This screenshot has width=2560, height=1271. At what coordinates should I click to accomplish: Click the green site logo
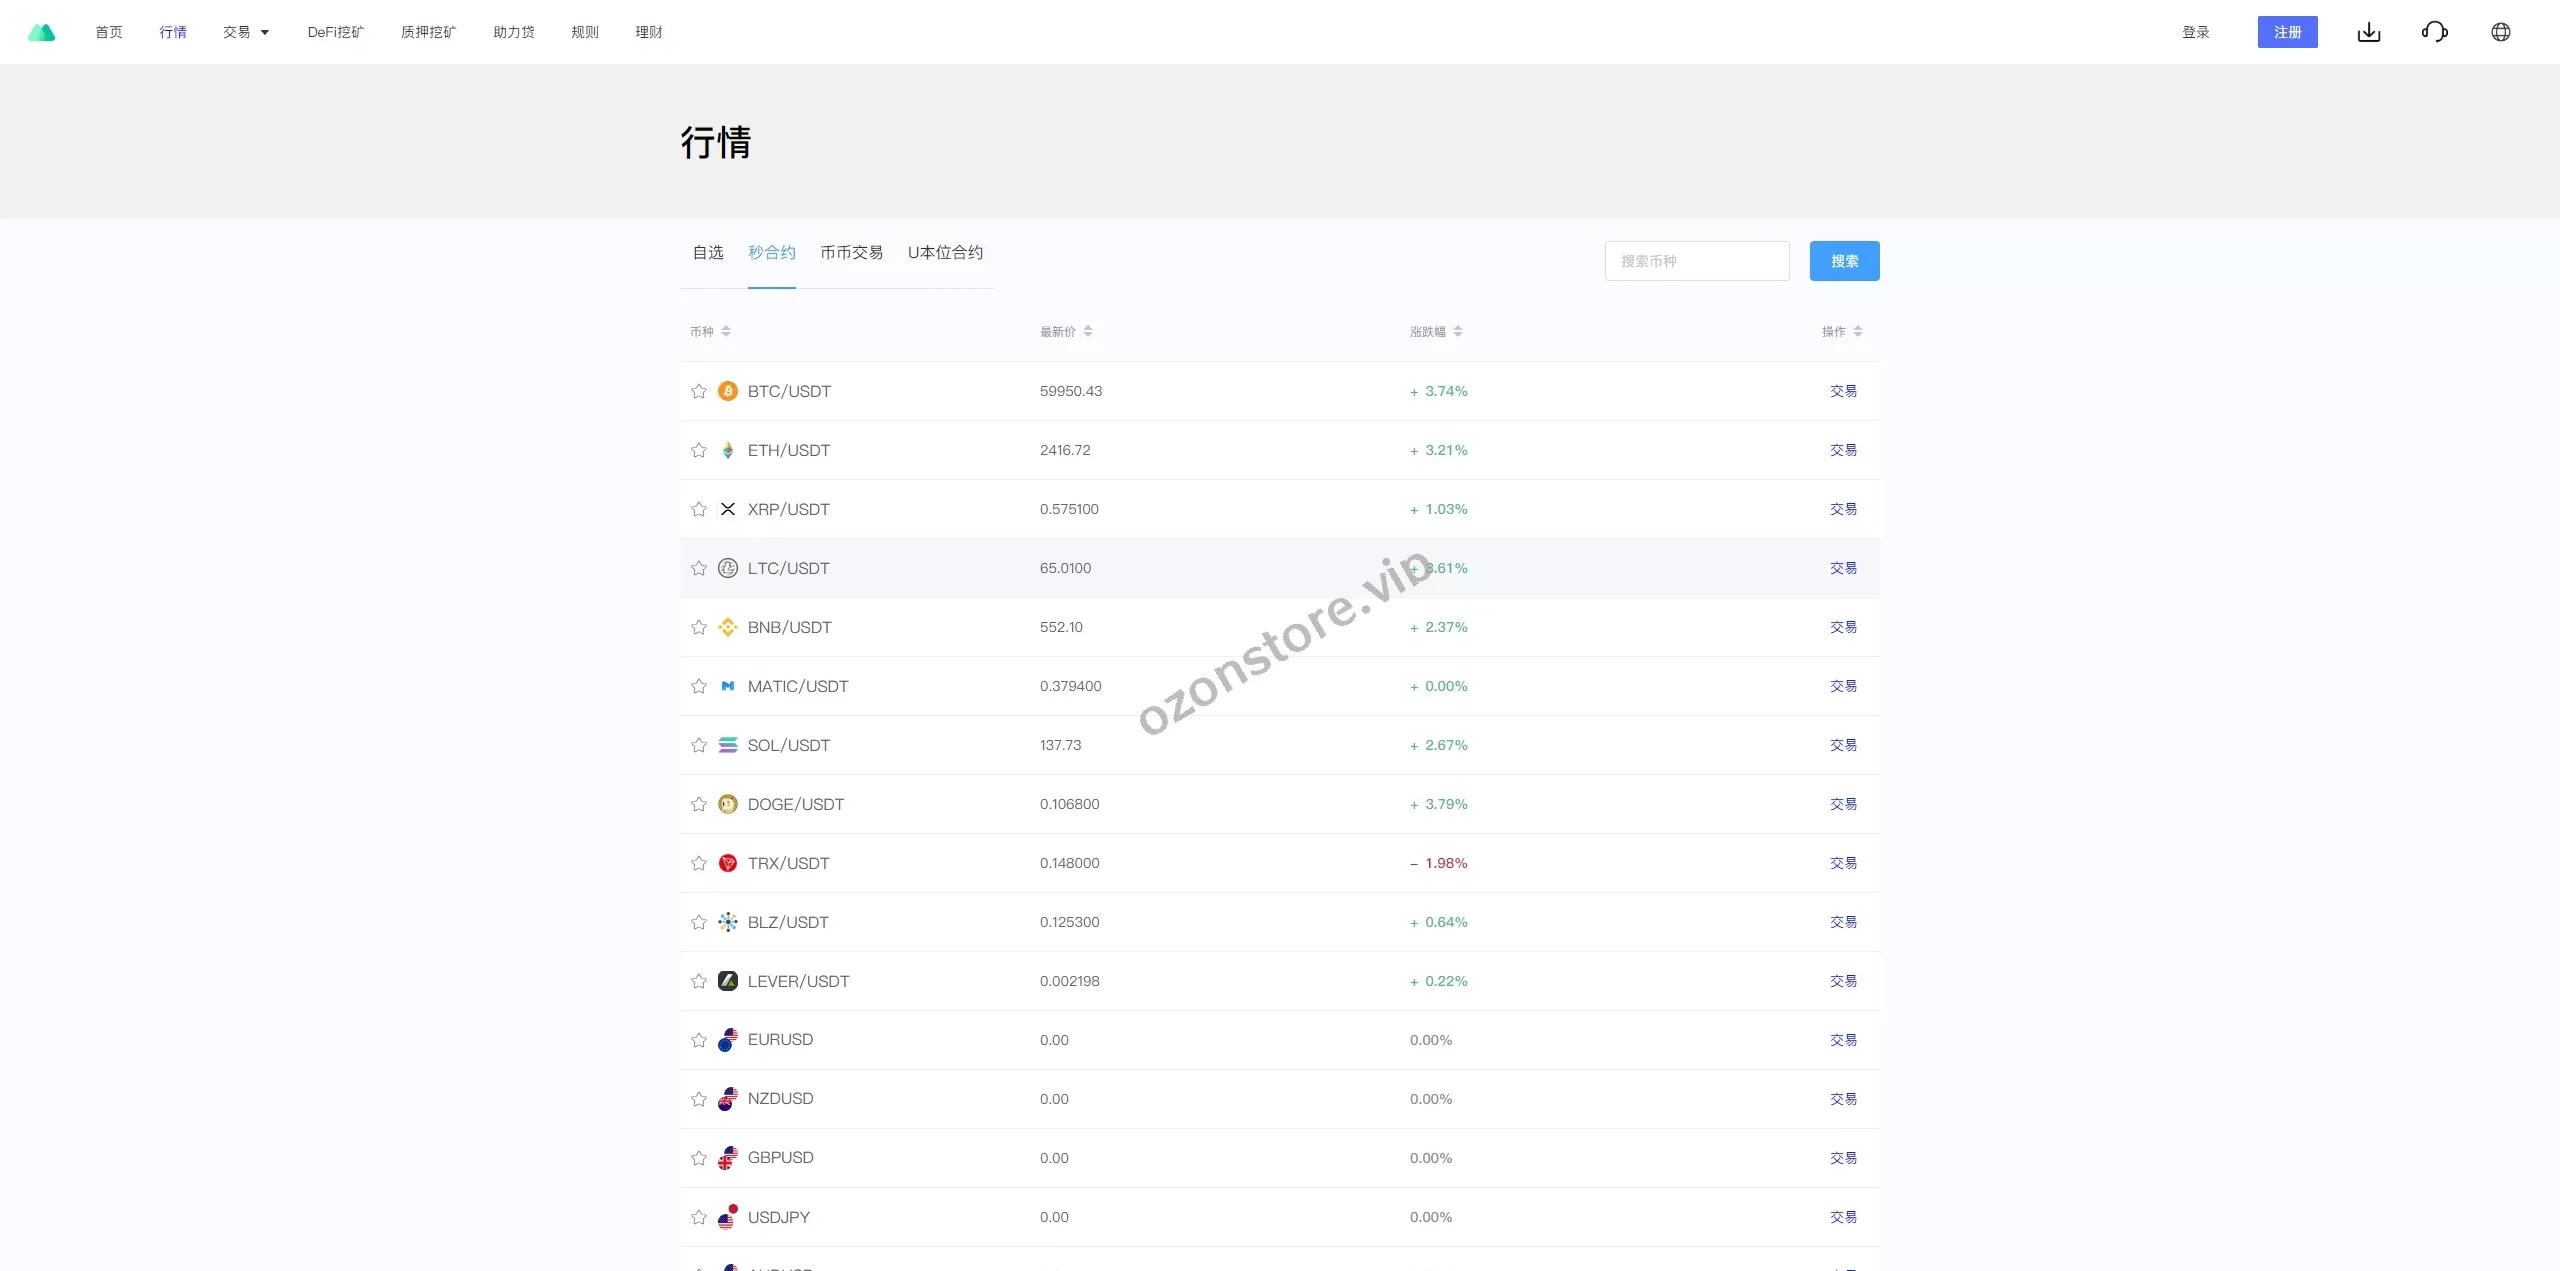click(x=42, y=32)
